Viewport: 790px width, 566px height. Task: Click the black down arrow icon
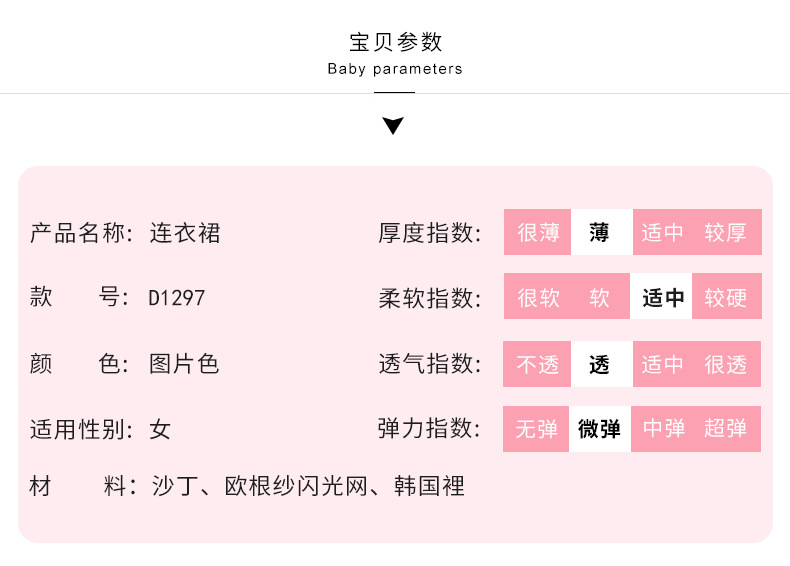point(394,126)
